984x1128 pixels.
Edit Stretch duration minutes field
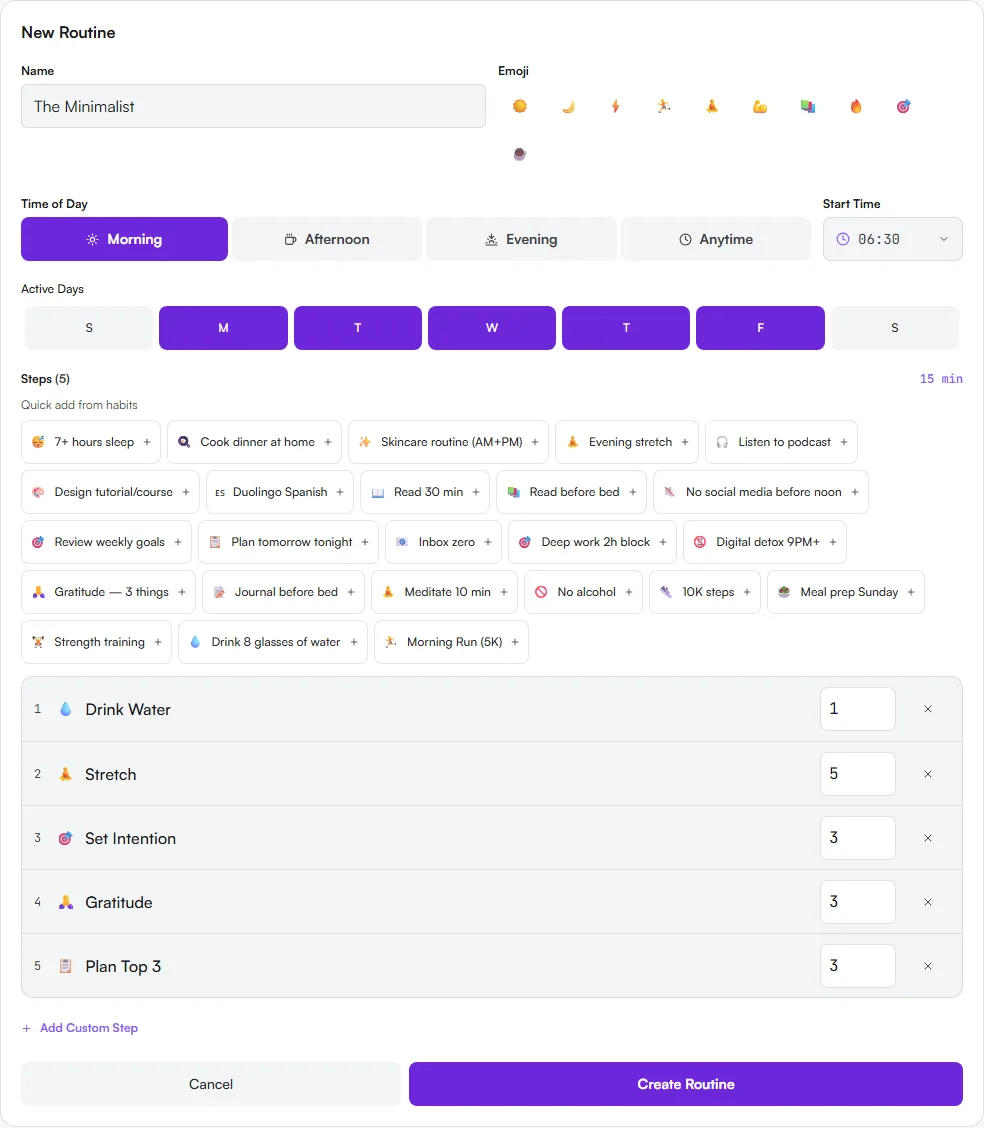[857, 774]
